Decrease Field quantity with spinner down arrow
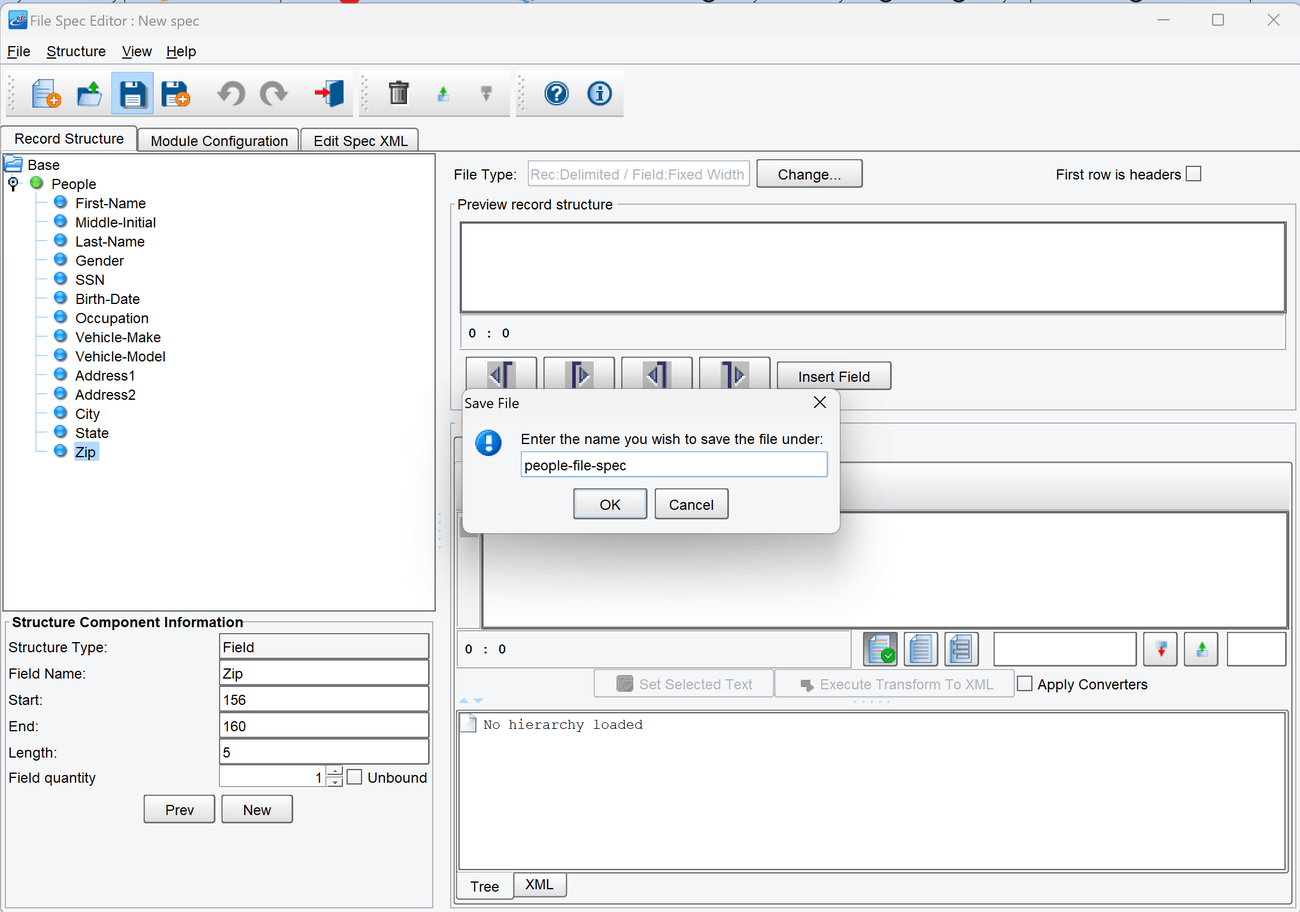 tap(335, 782)
